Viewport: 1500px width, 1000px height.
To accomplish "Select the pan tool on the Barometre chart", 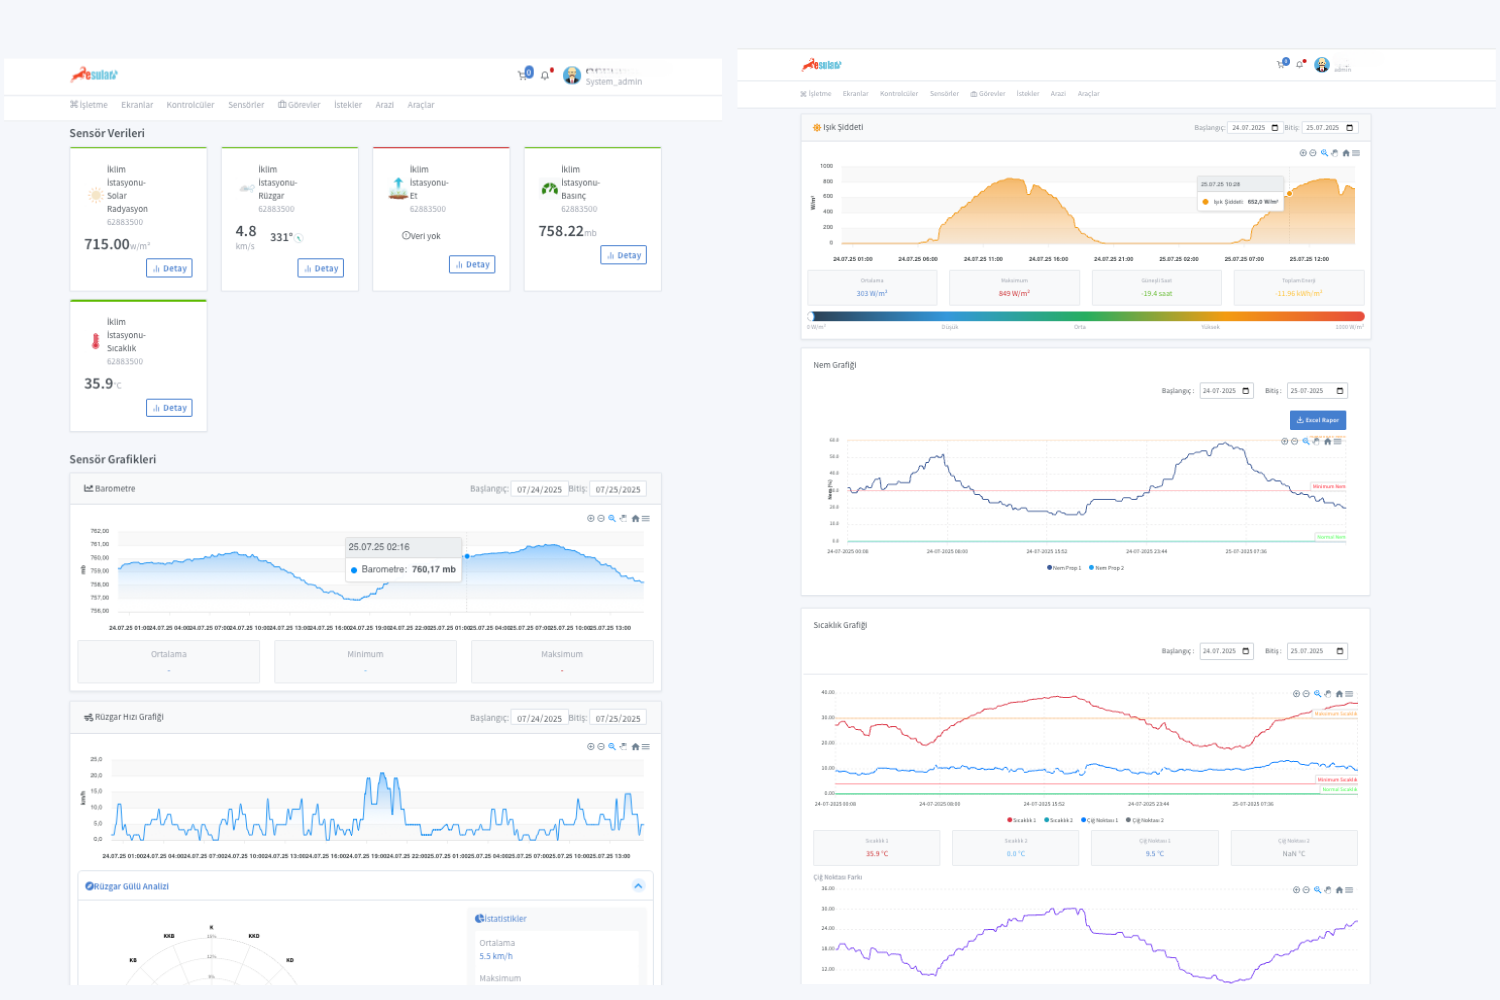I will coord(623,518).
